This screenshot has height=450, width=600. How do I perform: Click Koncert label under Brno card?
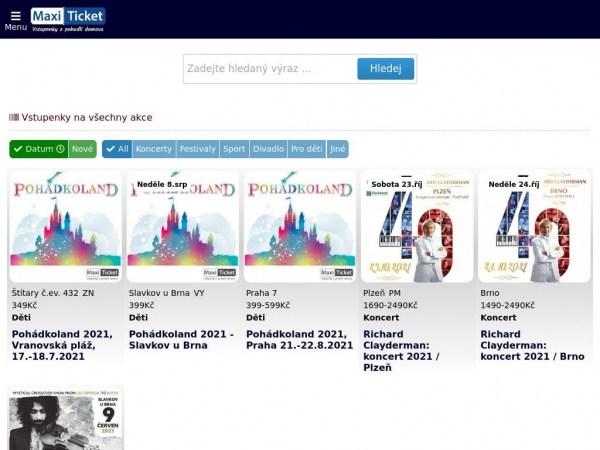[x=498, y=318]
